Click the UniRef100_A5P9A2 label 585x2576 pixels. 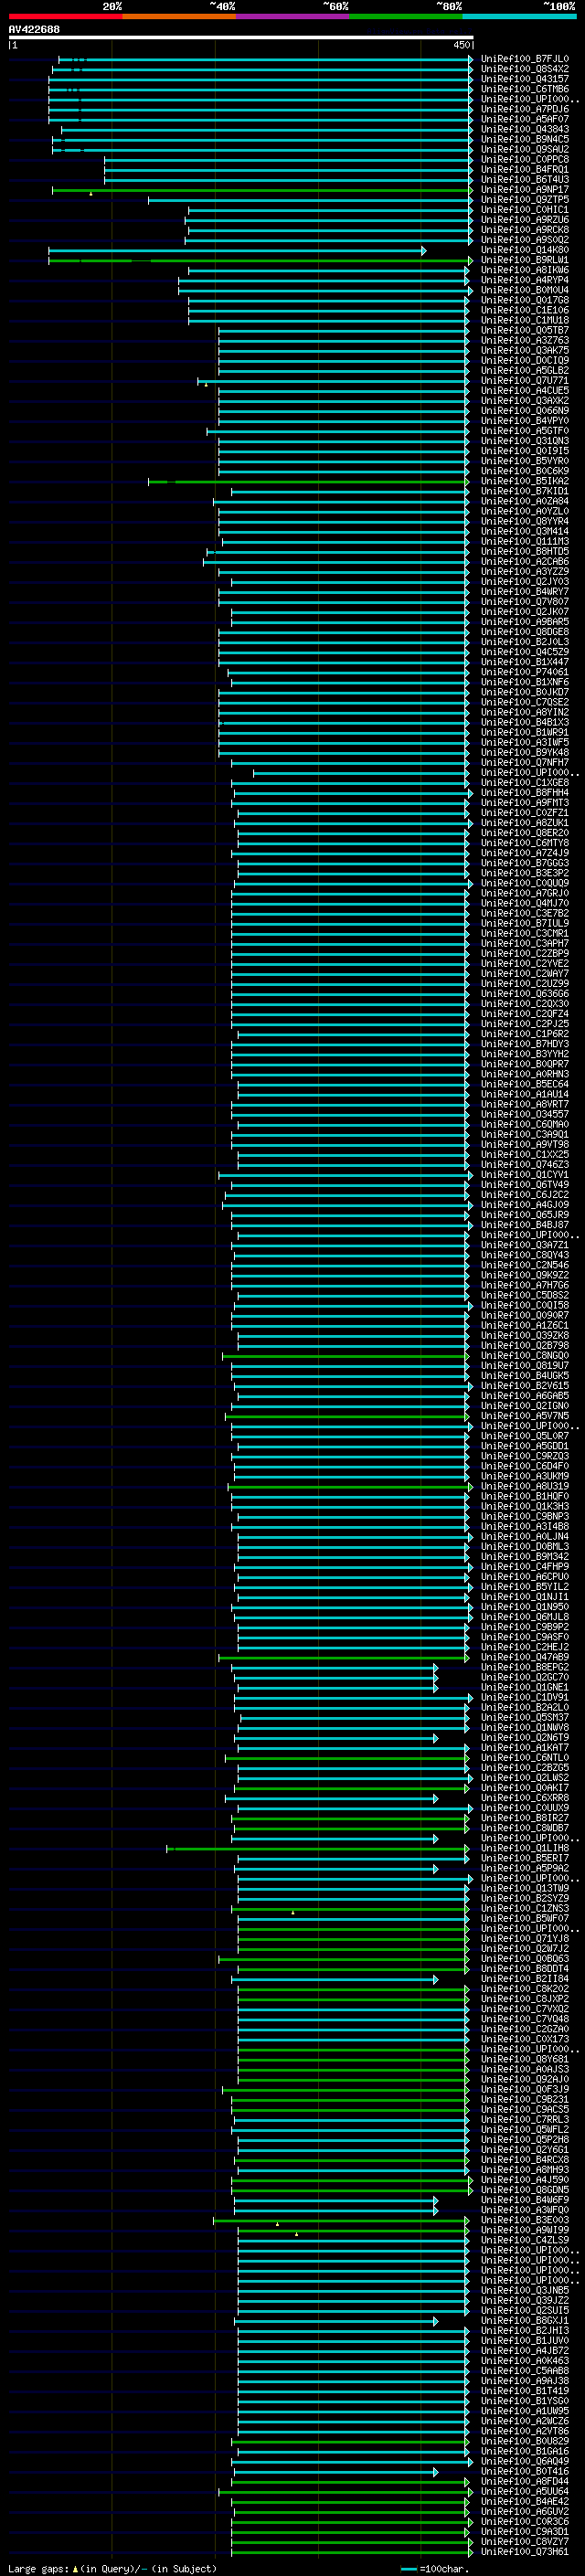pyautogui.click(x=524, y=1868)
